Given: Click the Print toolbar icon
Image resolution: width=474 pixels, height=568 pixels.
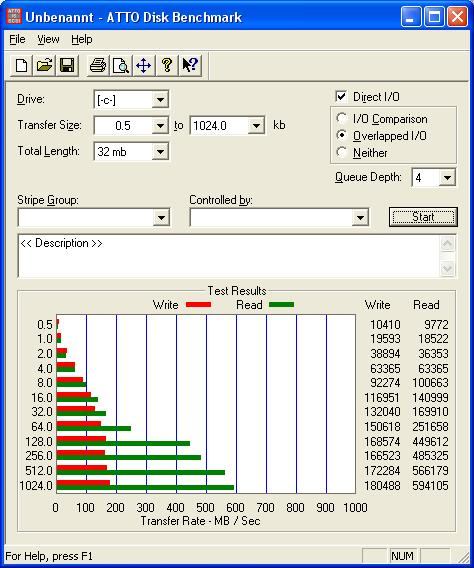Looking at the screenshot, I should click(98, 66).
